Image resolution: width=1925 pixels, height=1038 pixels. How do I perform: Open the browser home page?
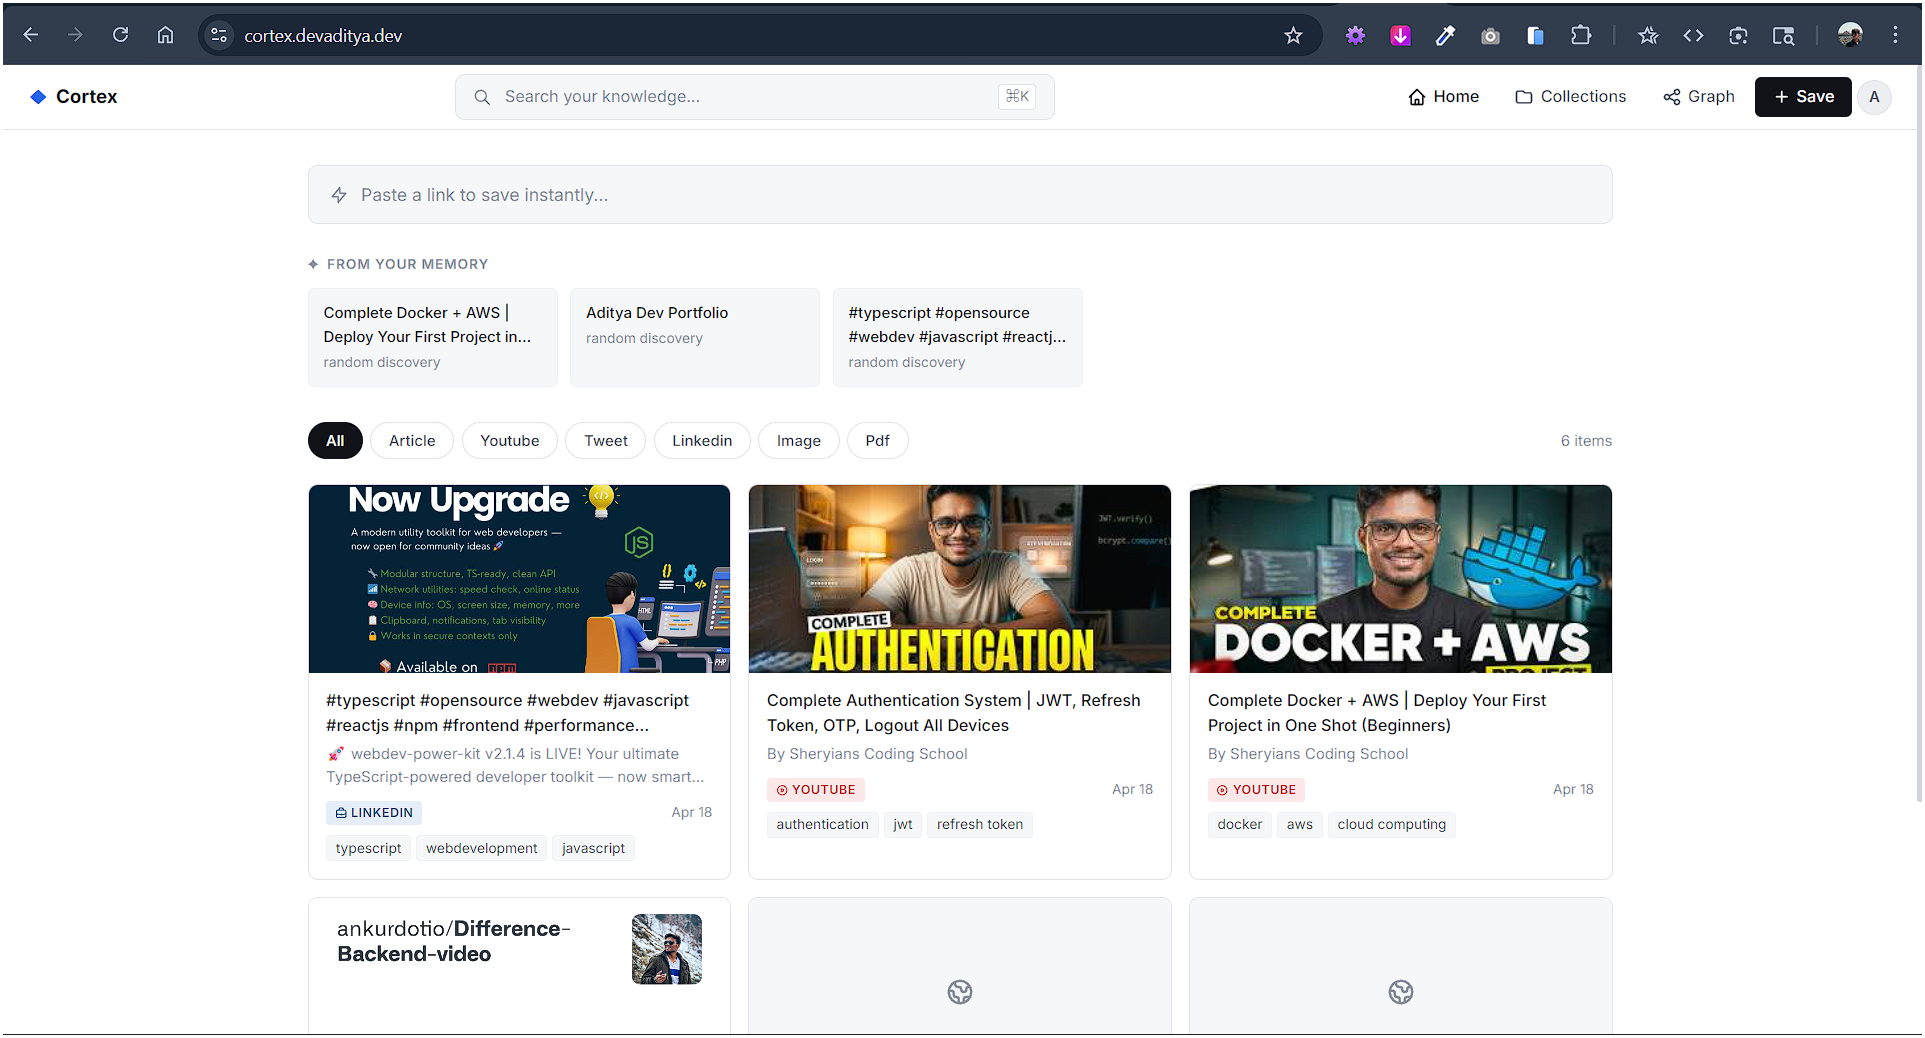pyautogui.click(x=165, y=35)
